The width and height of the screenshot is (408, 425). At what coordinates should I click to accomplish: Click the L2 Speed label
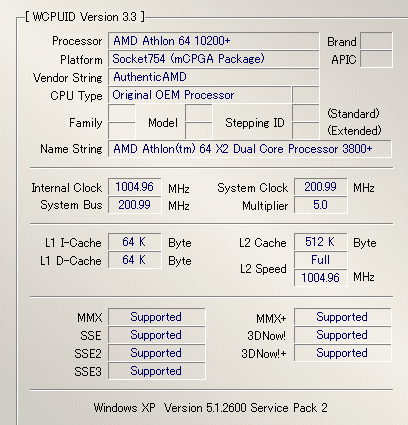point(263,269)
